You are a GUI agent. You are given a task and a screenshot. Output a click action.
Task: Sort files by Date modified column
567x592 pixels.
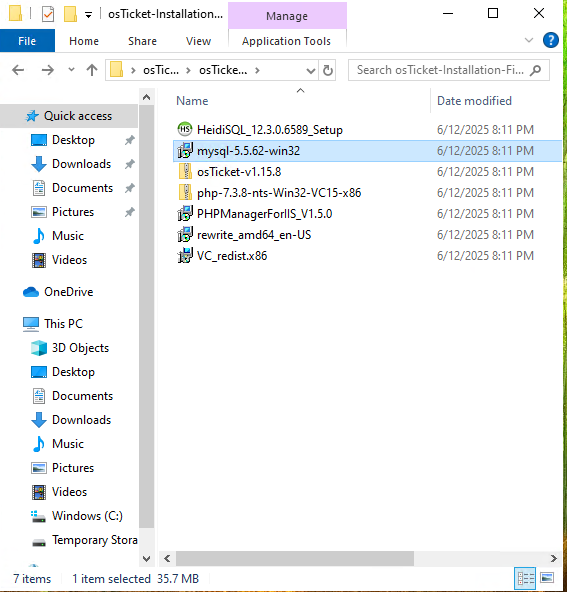(474, 101)
